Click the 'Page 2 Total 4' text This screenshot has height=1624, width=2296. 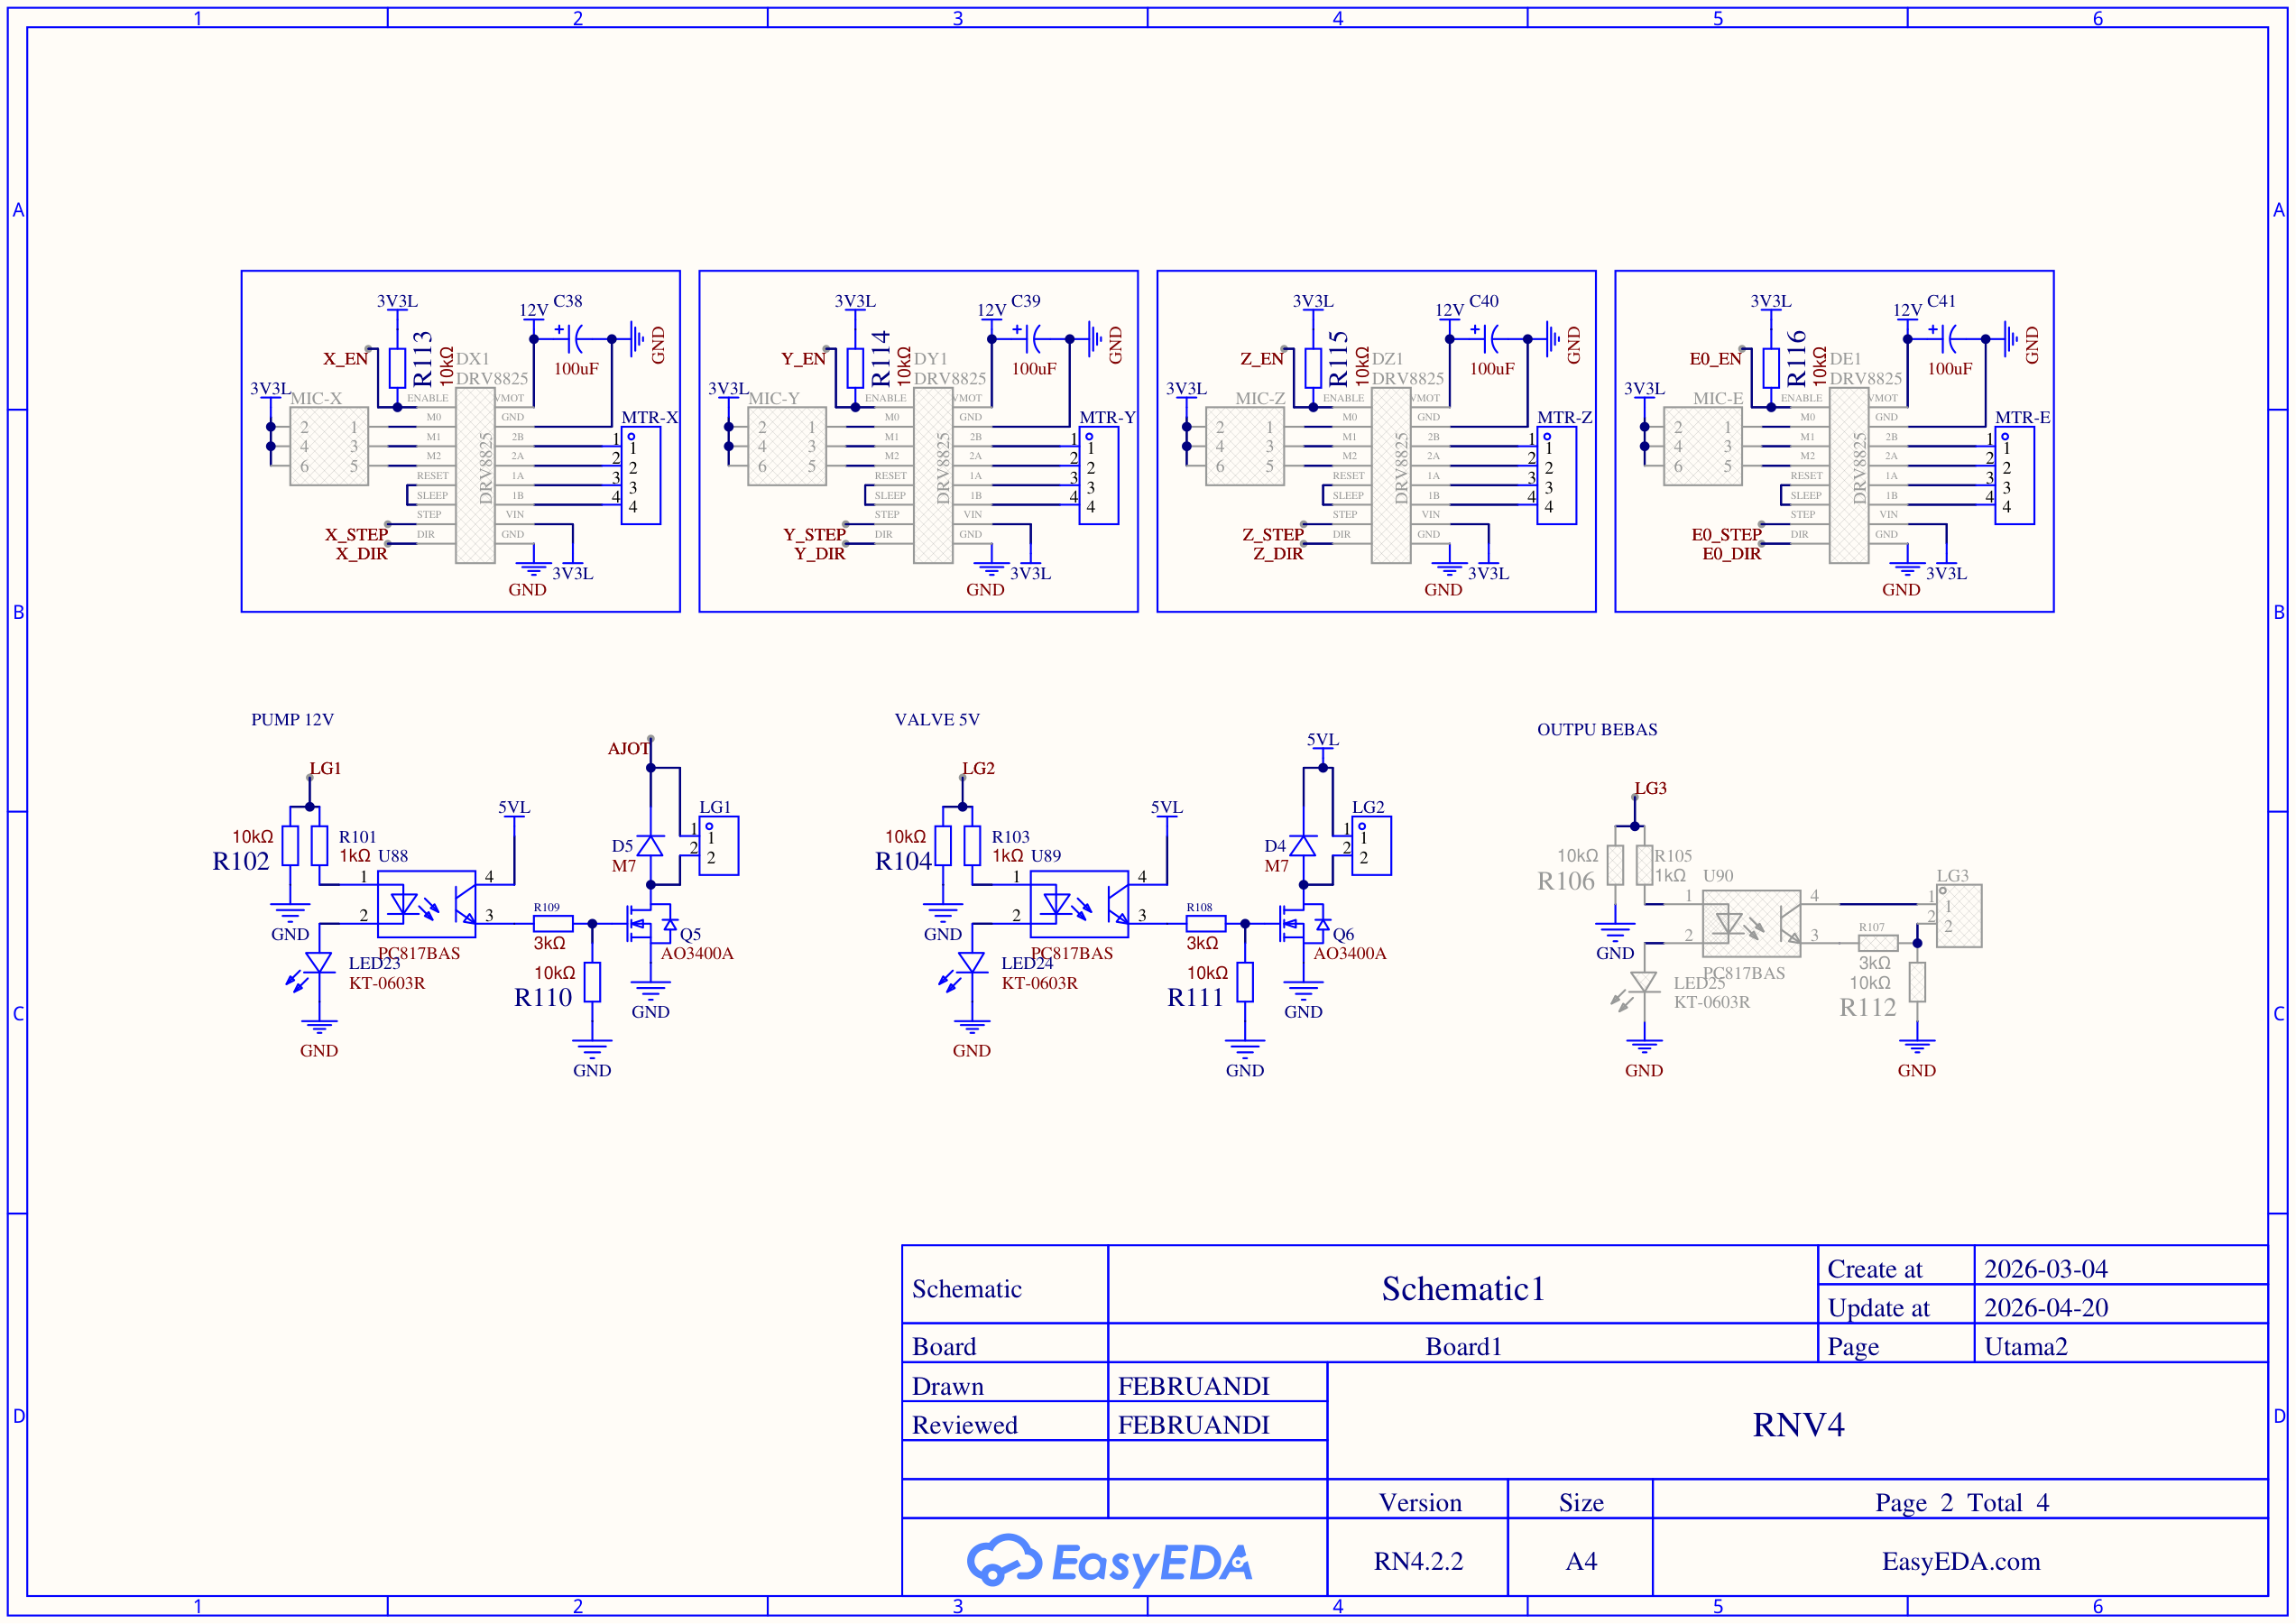click(1962, 1503)
